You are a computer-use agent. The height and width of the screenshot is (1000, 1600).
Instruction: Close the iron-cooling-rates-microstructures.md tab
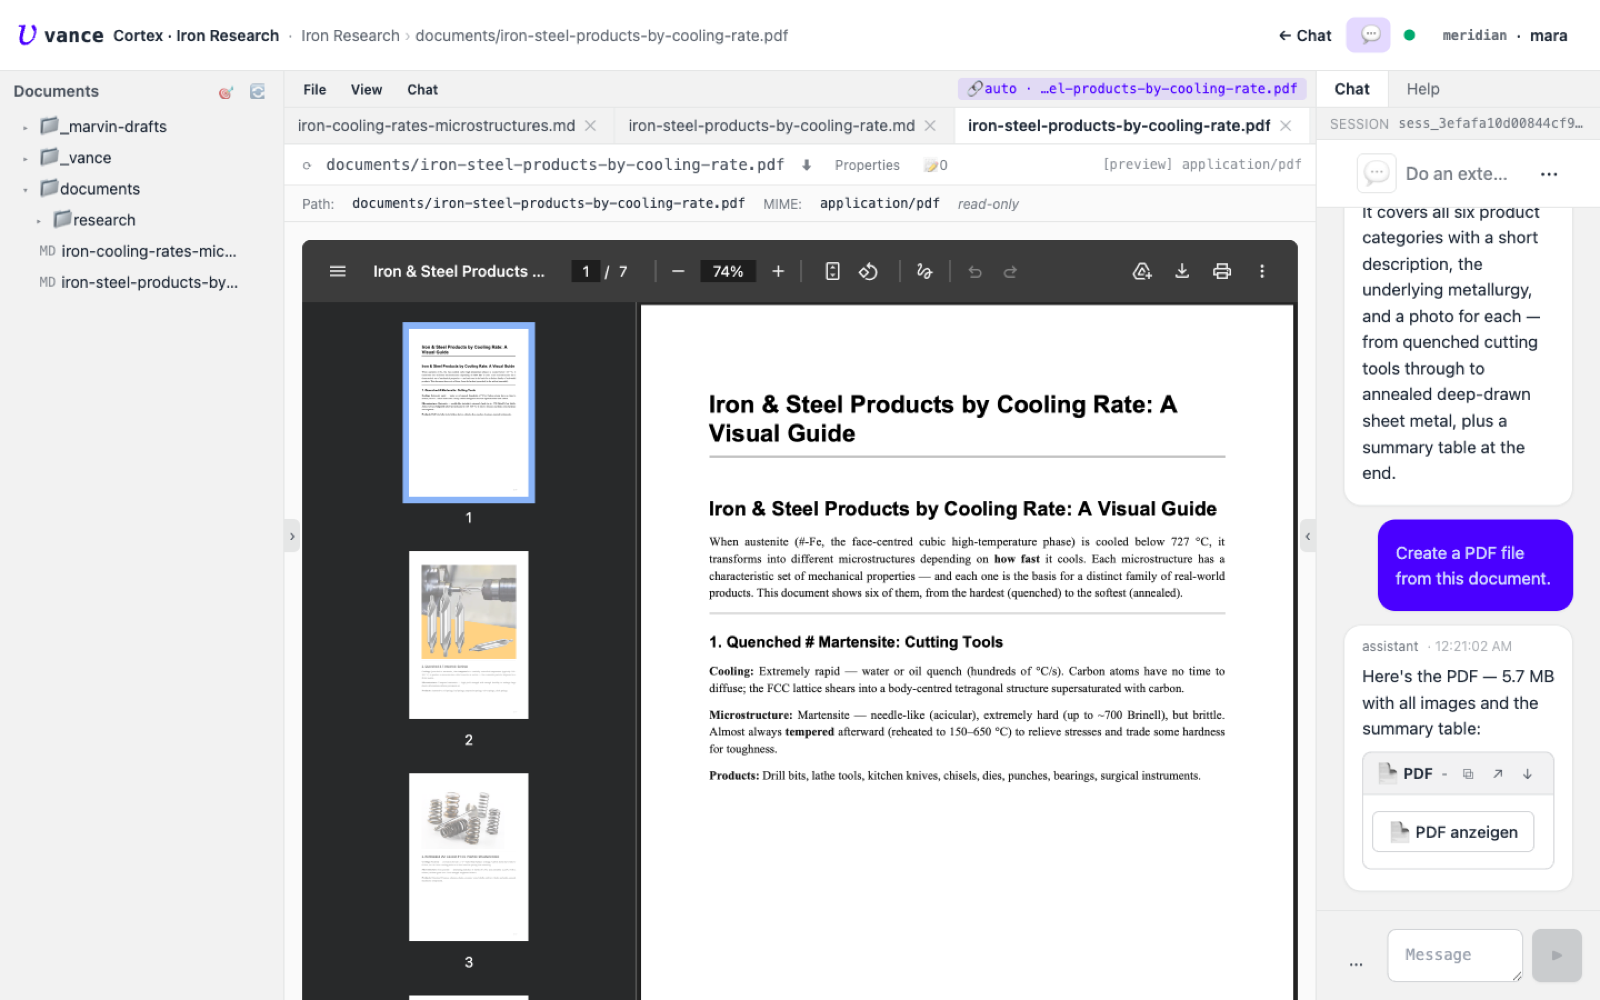point(591,126)
